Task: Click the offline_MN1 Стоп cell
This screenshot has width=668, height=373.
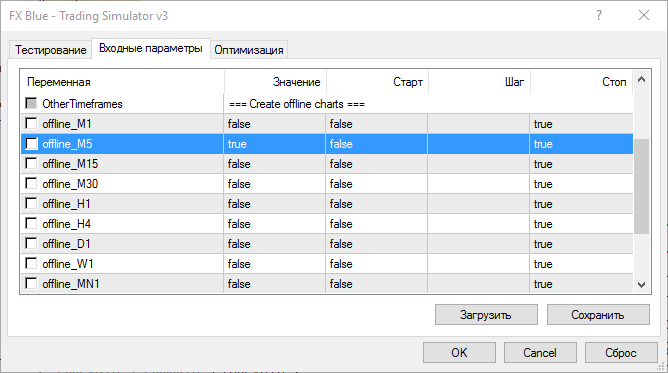Action: point(582,284)
